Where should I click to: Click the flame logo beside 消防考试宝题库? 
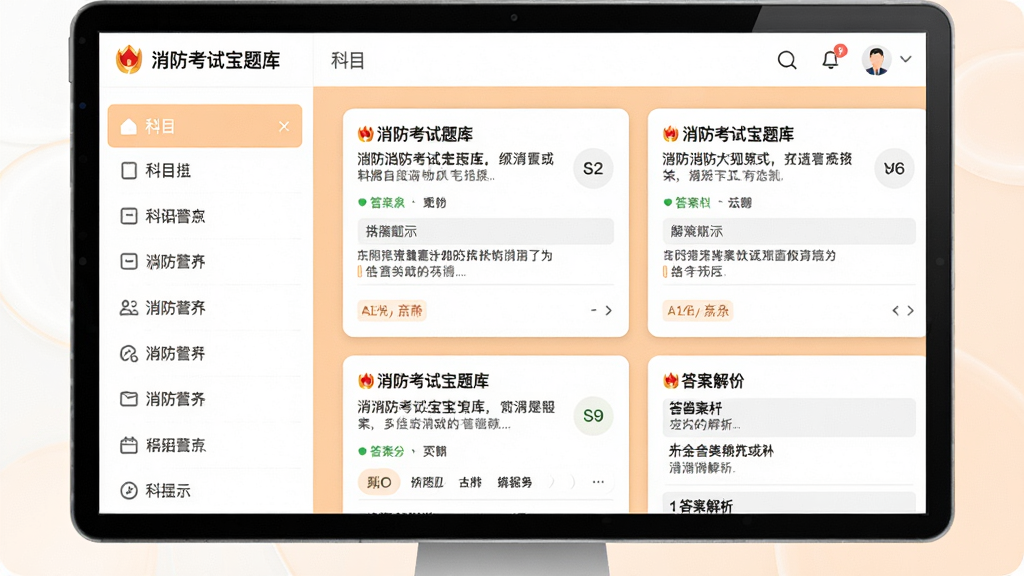pyautogui.click(x=129, y=59)
